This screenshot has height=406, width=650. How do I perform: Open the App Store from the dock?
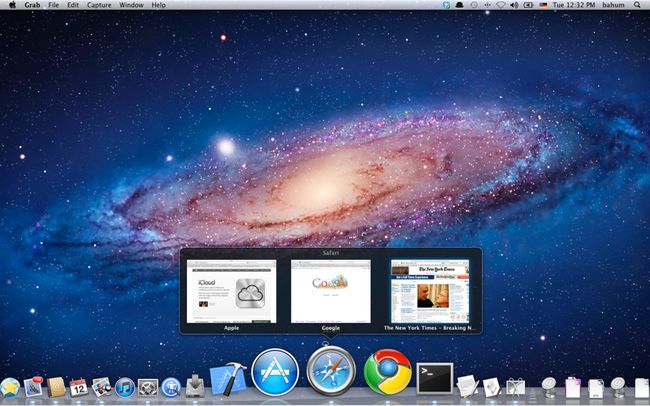coord(275,372)
